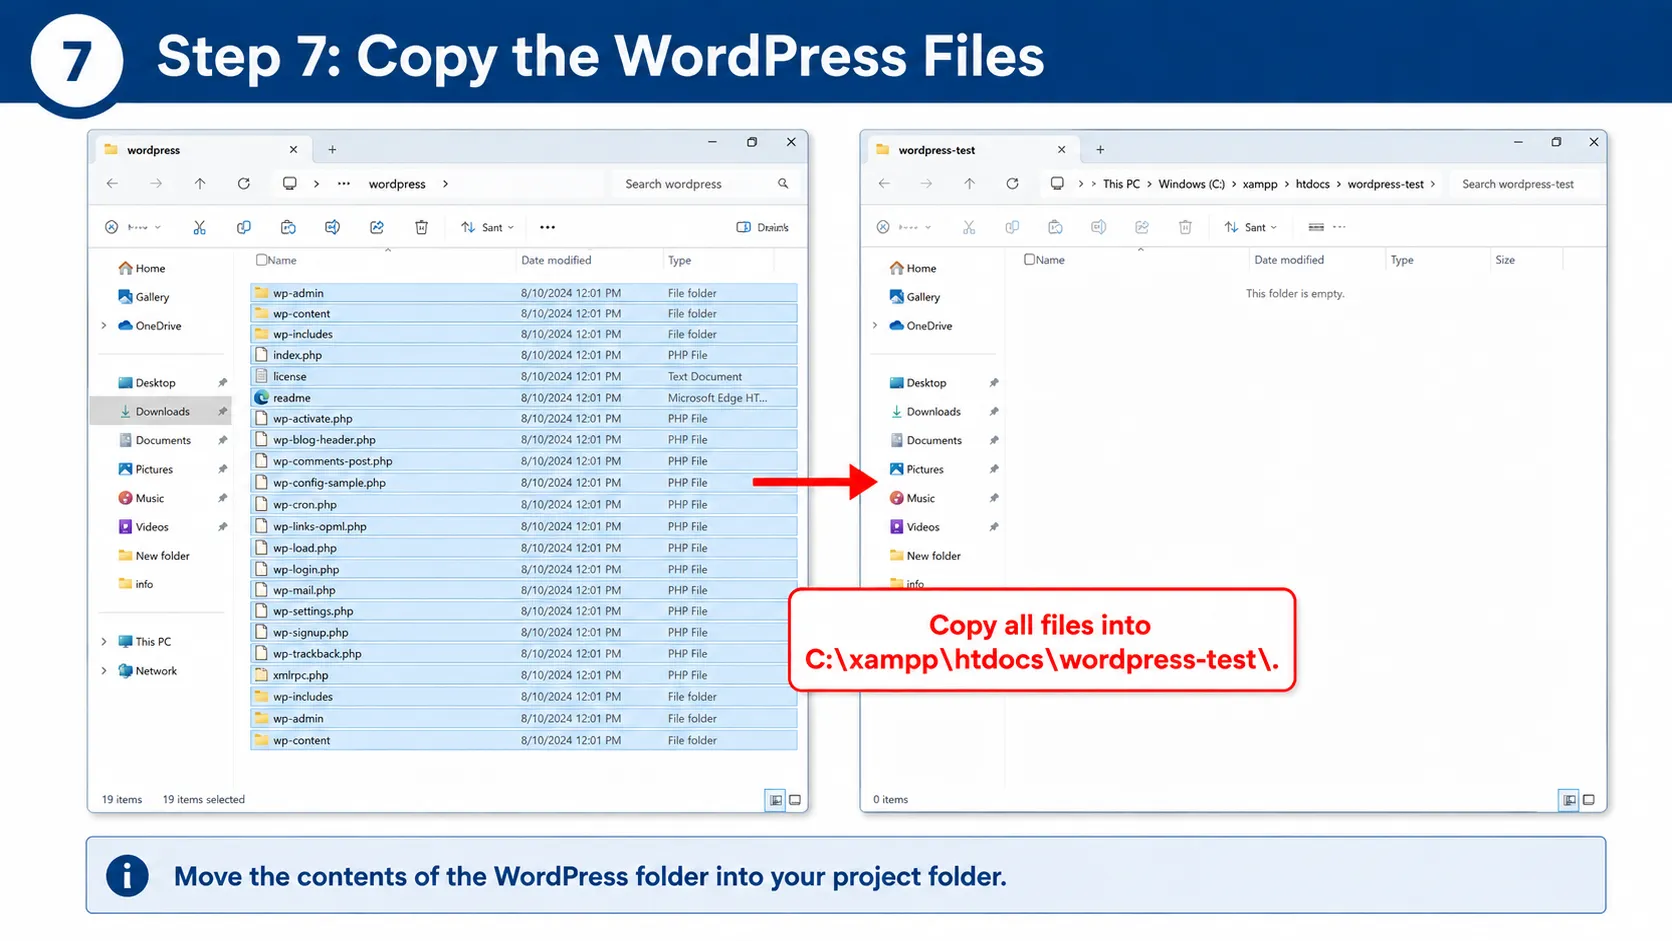This screenshot has height=941, width=1672.
Task: Click details view icon in wordpress-test status bar
Action: pos(1569,800)
